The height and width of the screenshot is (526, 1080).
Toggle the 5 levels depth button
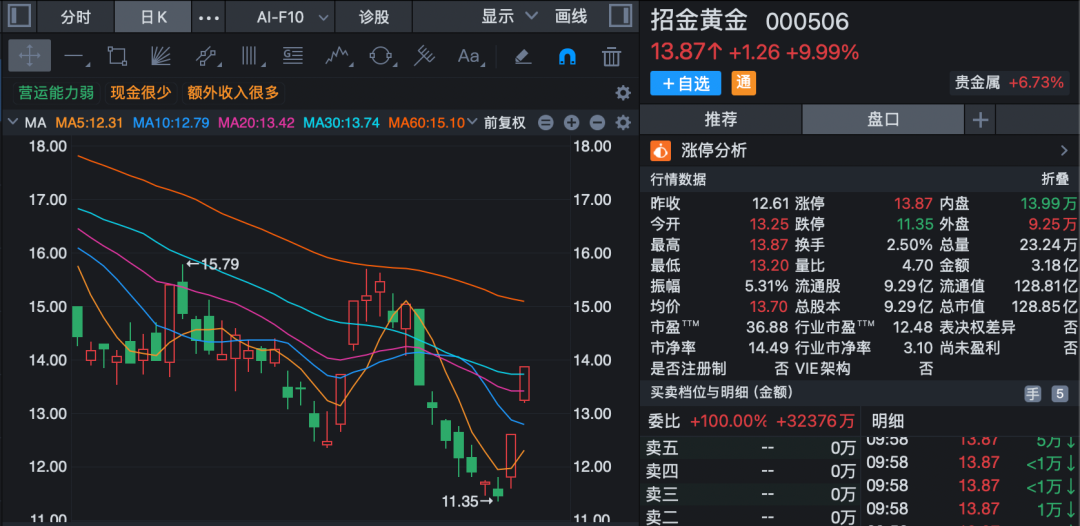point(1059,394)
